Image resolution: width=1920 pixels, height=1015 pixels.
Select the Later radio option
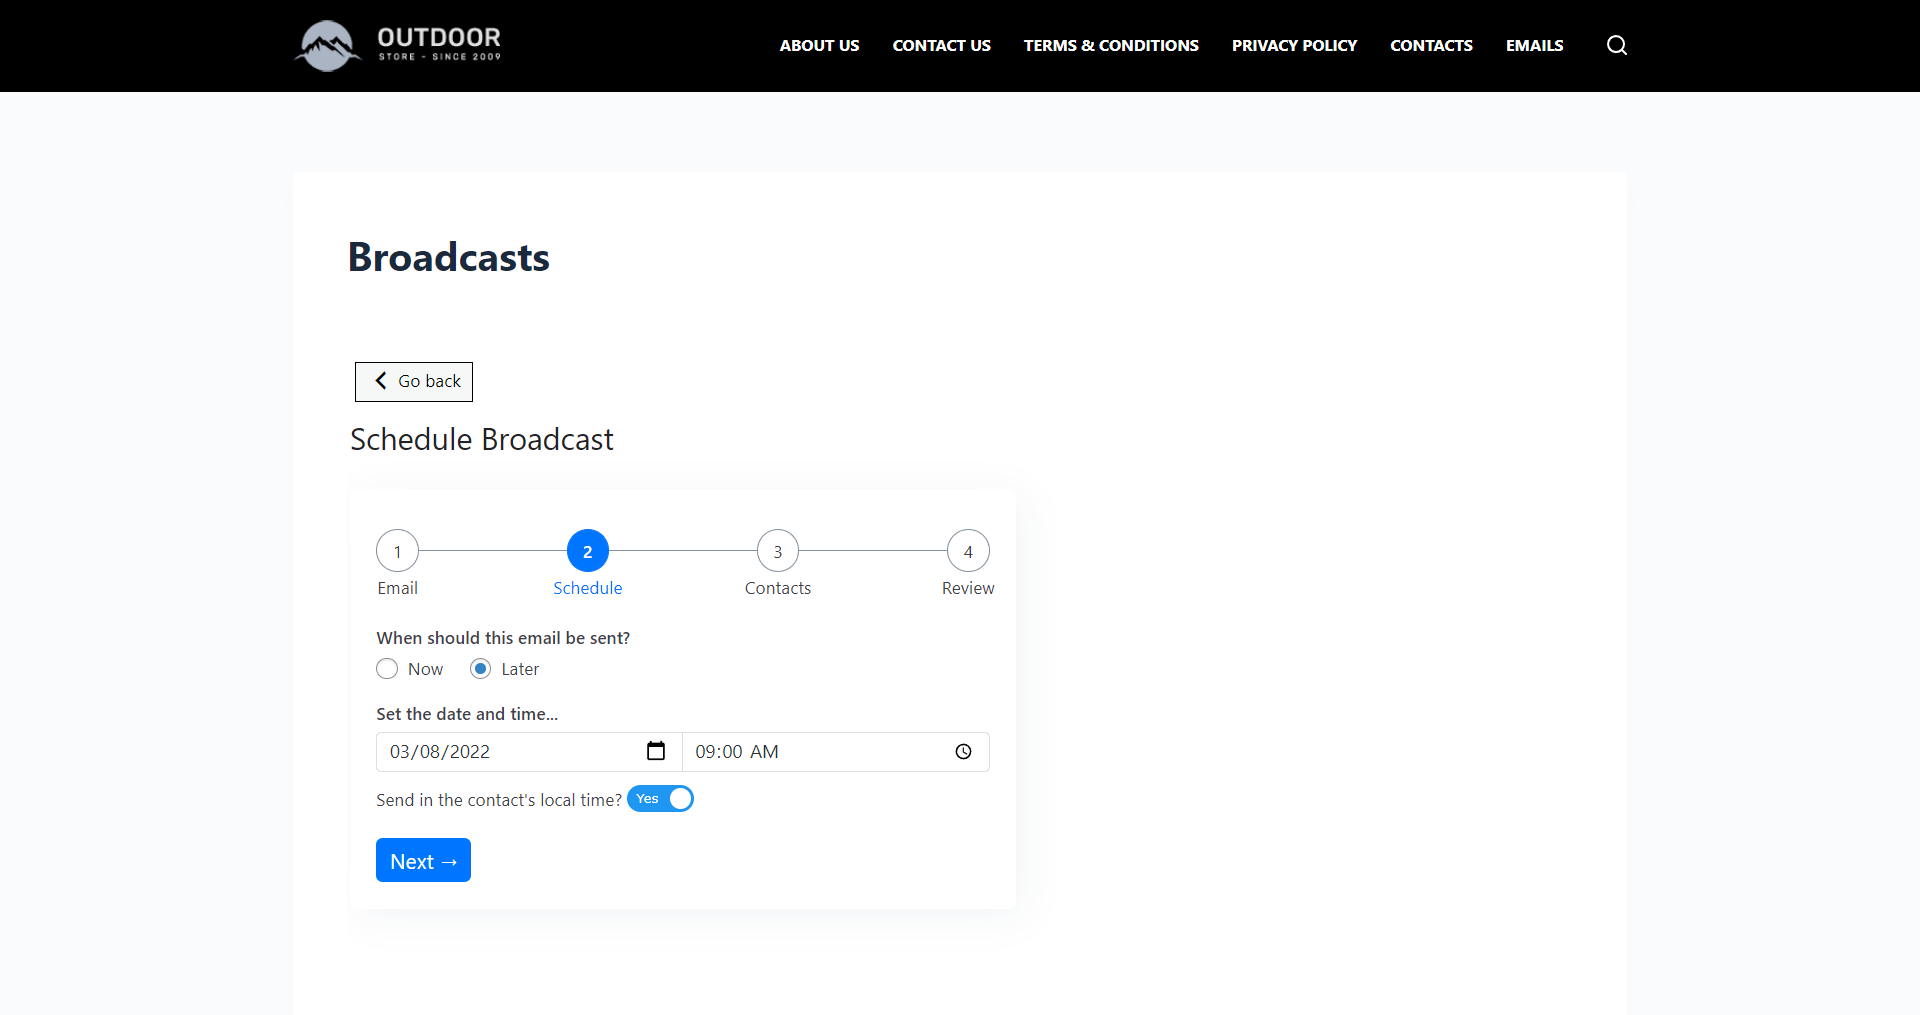click(481, 669)
